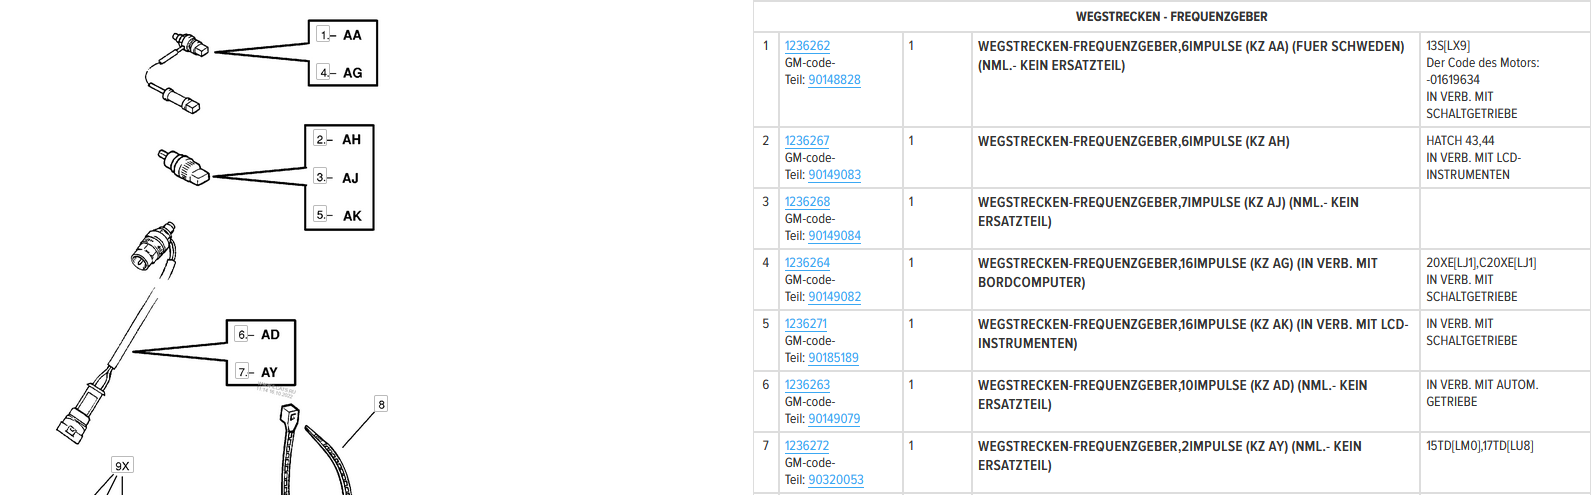
Task: Open GM-code part 90148828
Action: click(834, 80)
